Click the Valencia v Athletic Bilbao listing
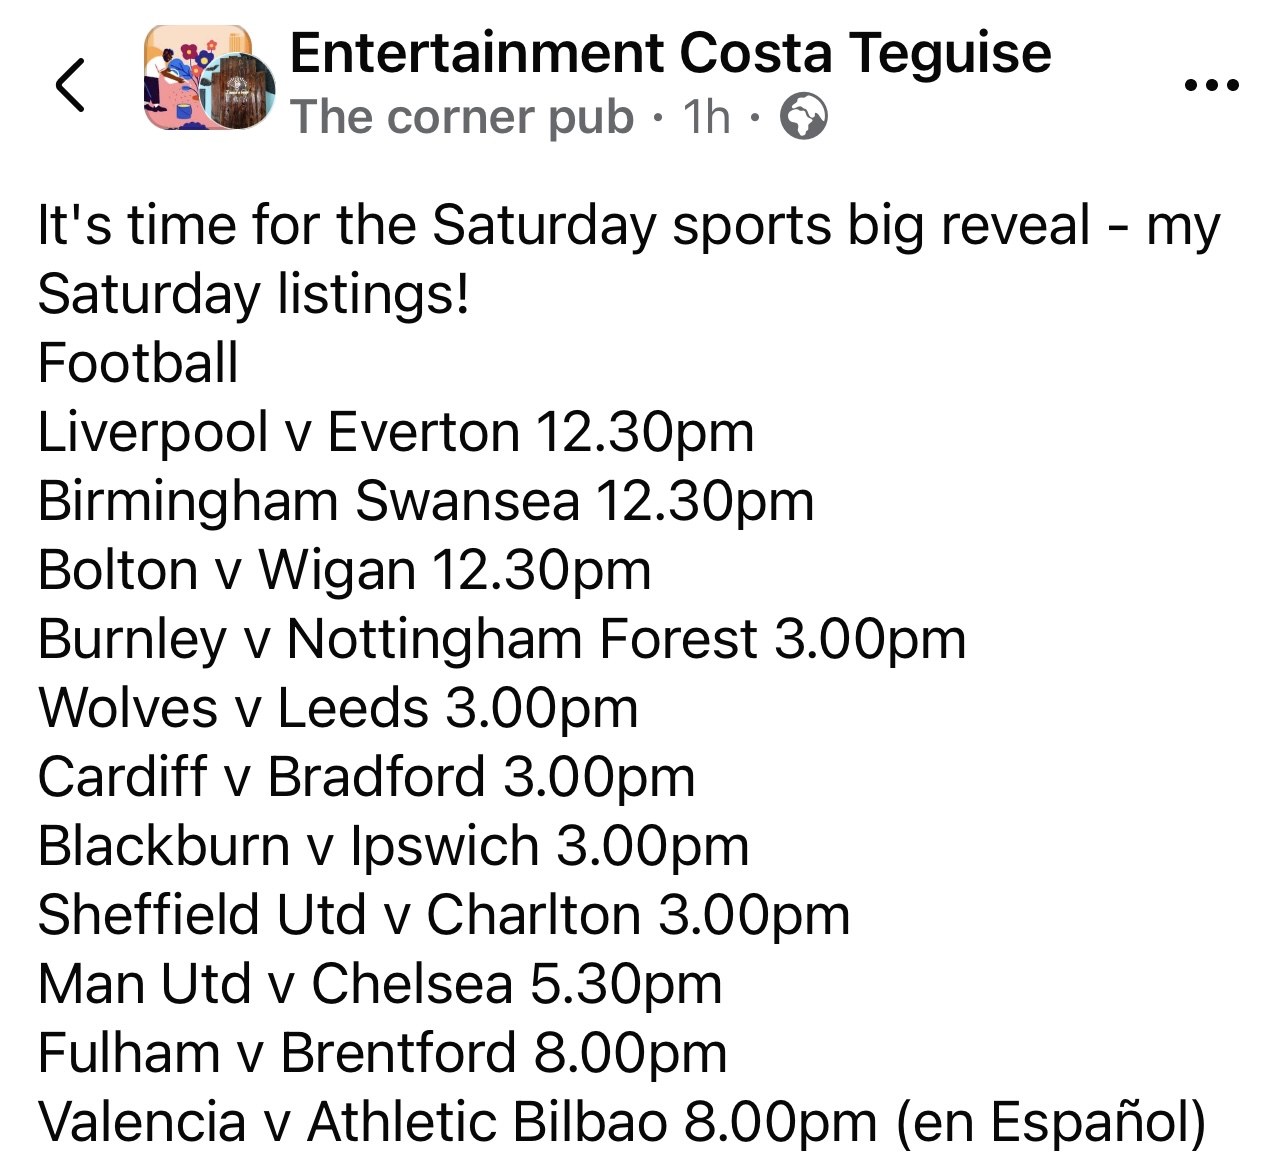This screenshot has width=1284, height=1173. (621, 1122)
